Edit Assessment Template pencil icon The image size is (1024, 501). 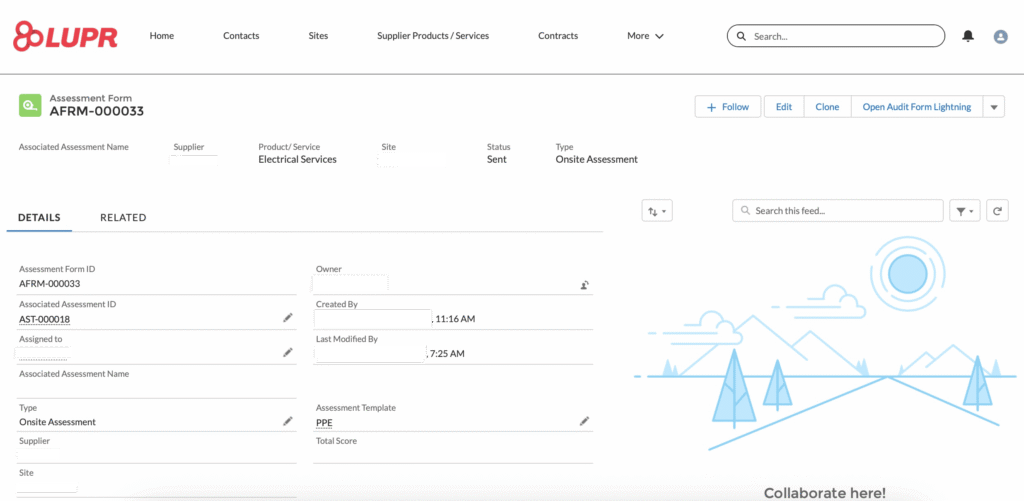click(x=584, y=422)
